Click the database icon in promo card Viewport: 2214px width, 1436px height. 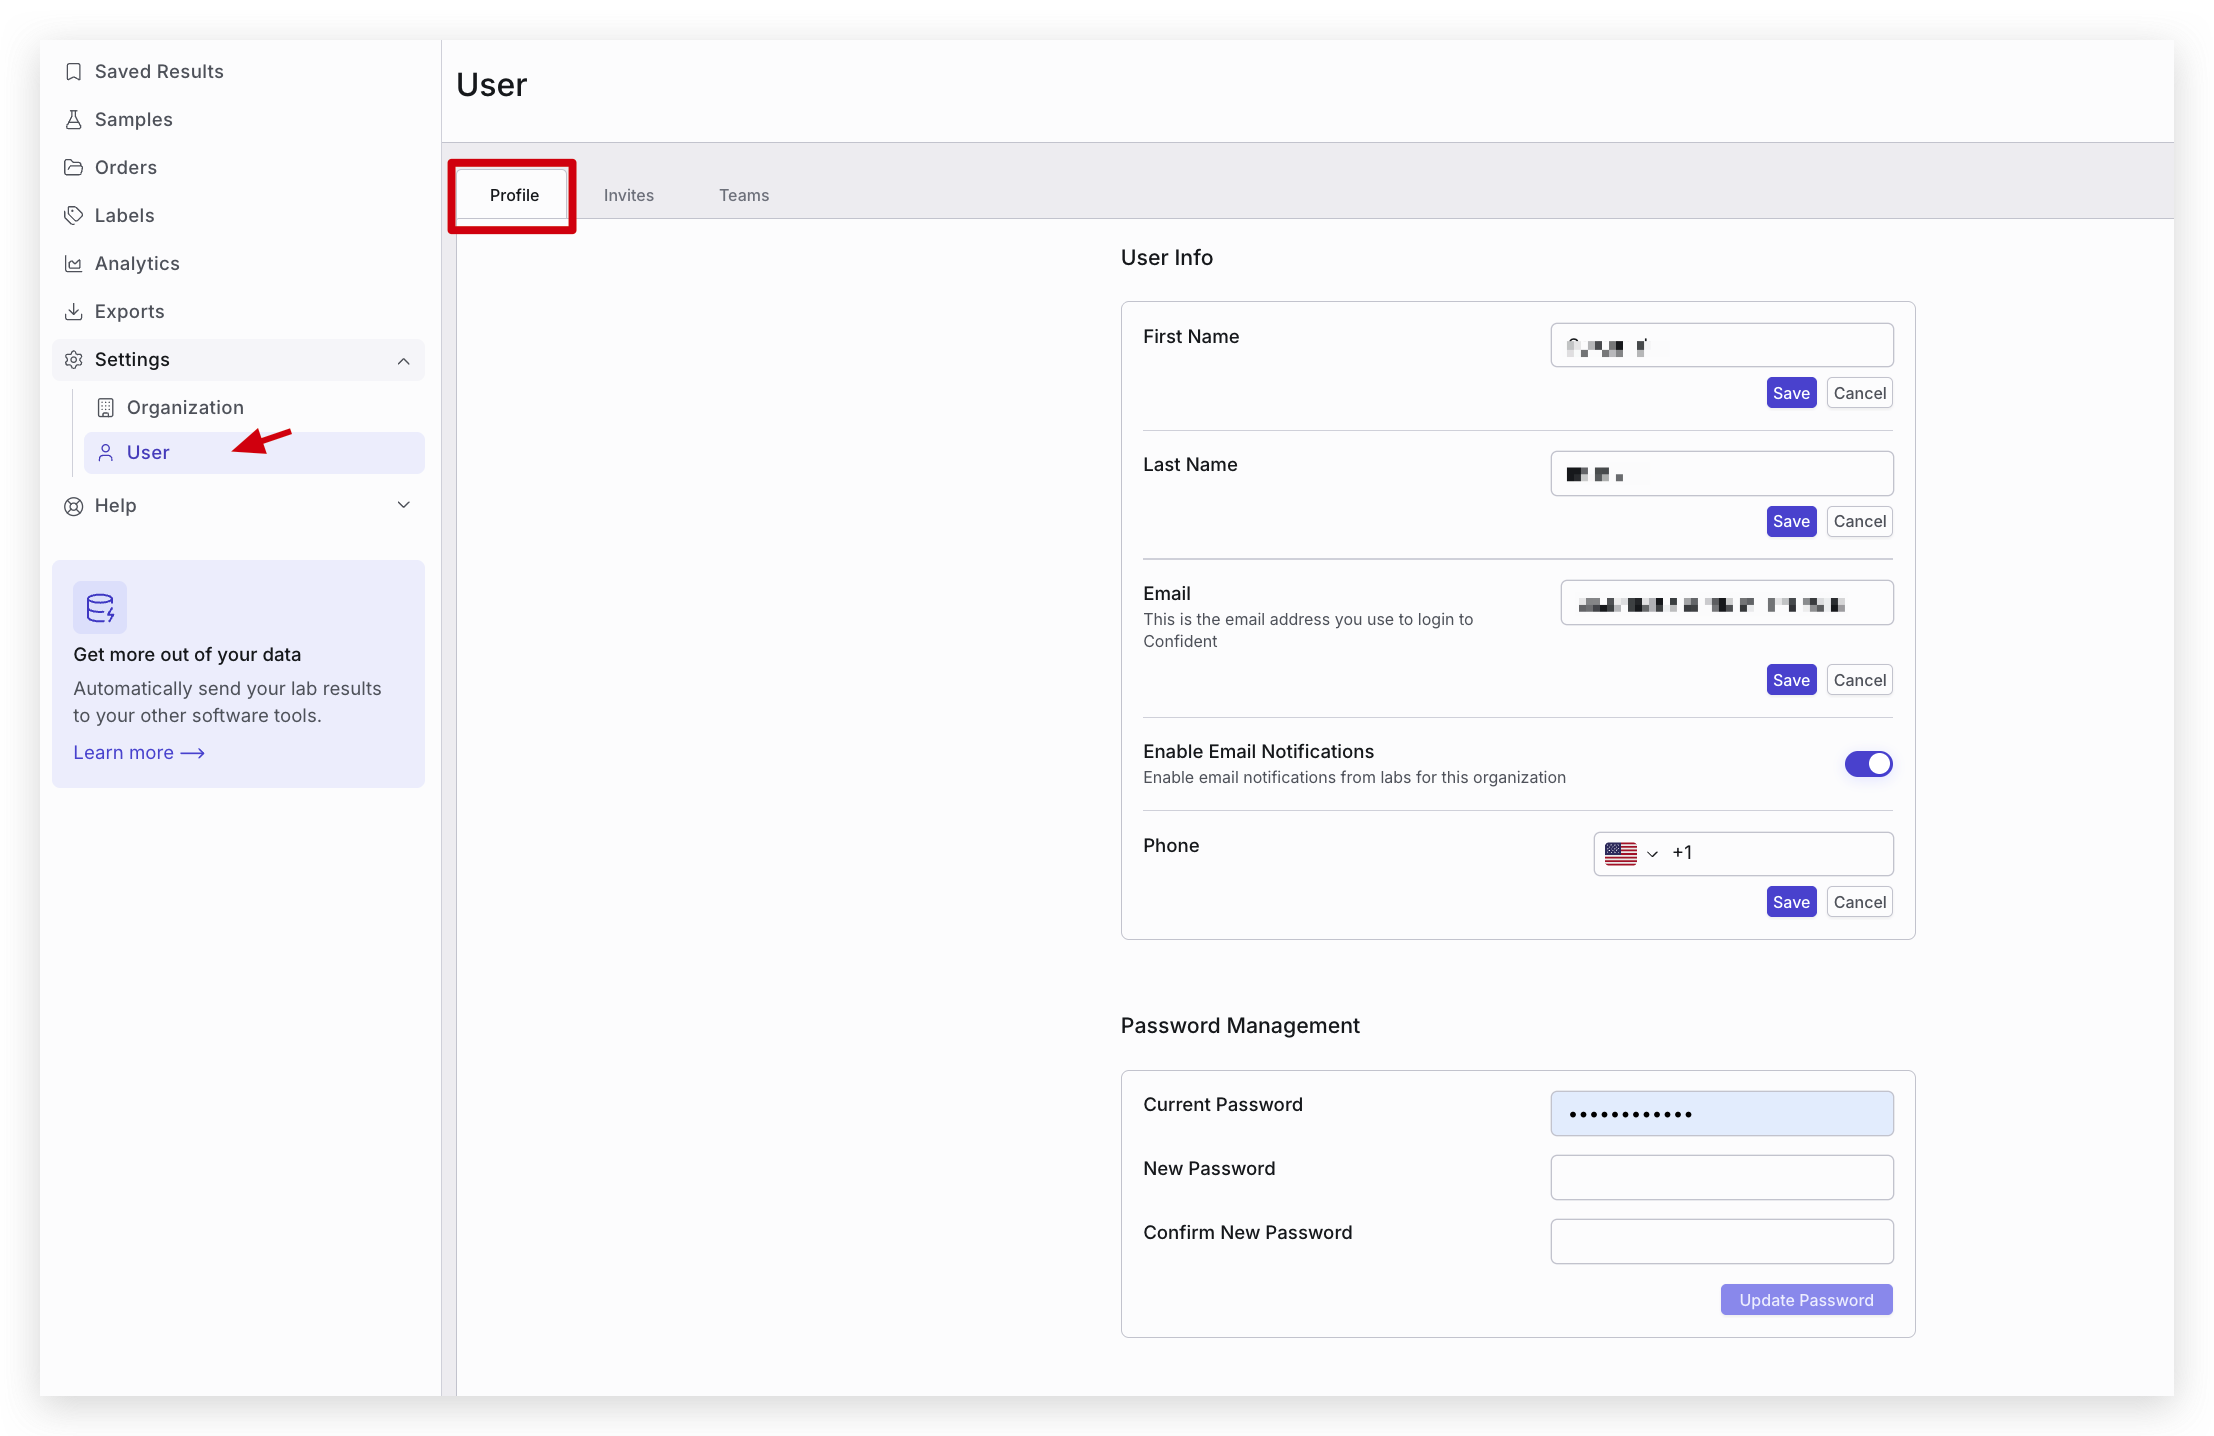pos(100,607)
